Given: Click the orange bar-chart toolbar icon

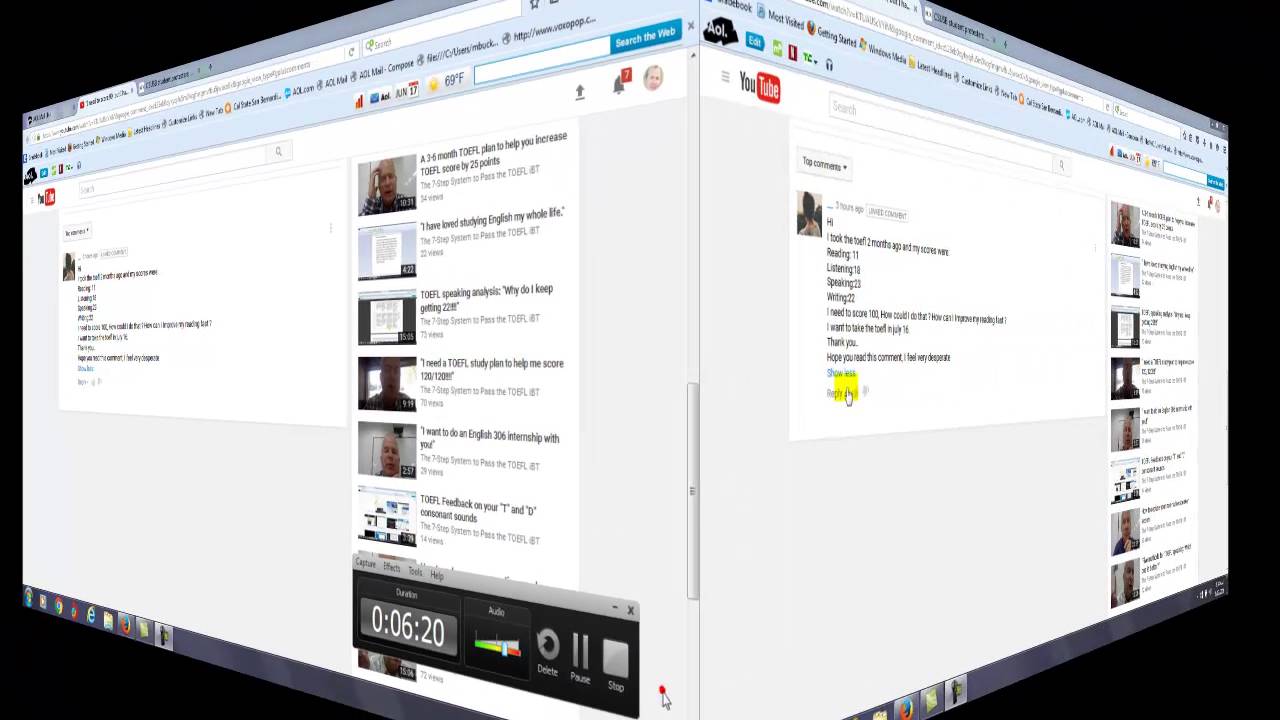Looking at the screenshot, I should tap(359, 102).
